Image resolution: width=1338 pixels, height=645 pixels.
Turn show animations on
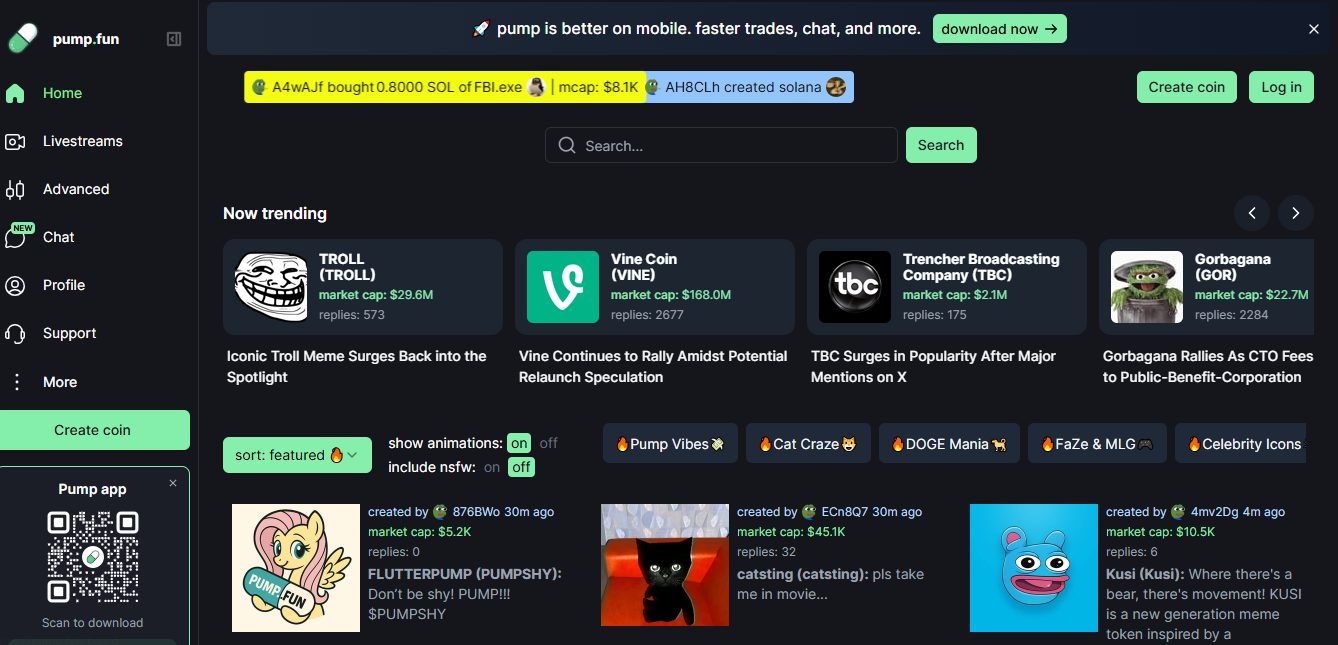point(519,443)
